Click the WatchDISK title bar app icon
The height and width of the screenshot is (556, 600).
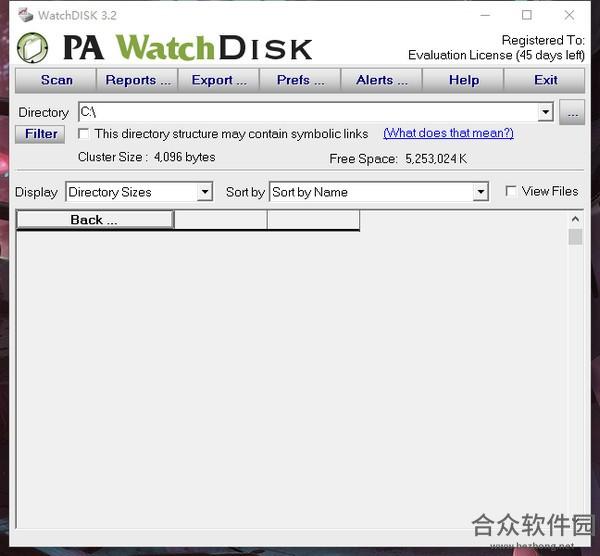[x=26, y=15]
